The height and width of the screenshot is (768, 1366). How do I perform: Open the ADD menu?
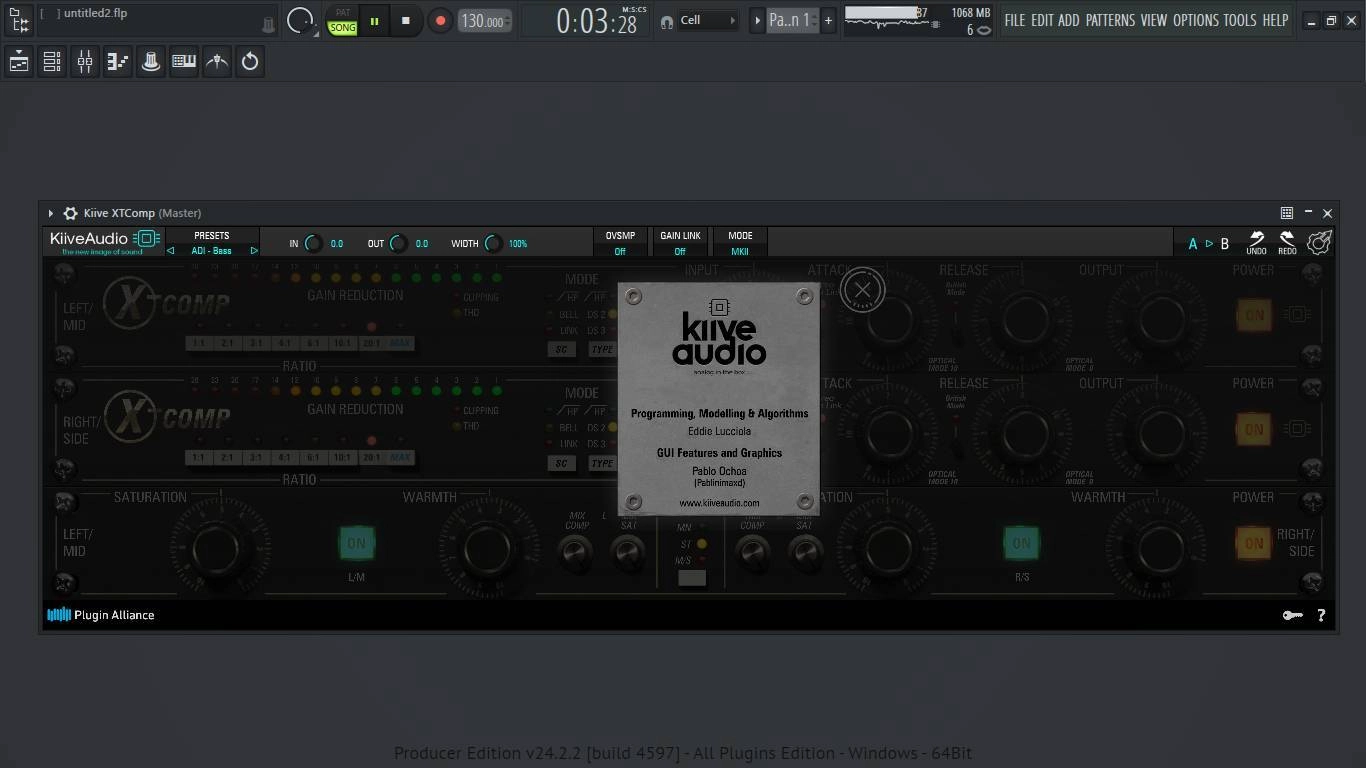coord(1069,20)
